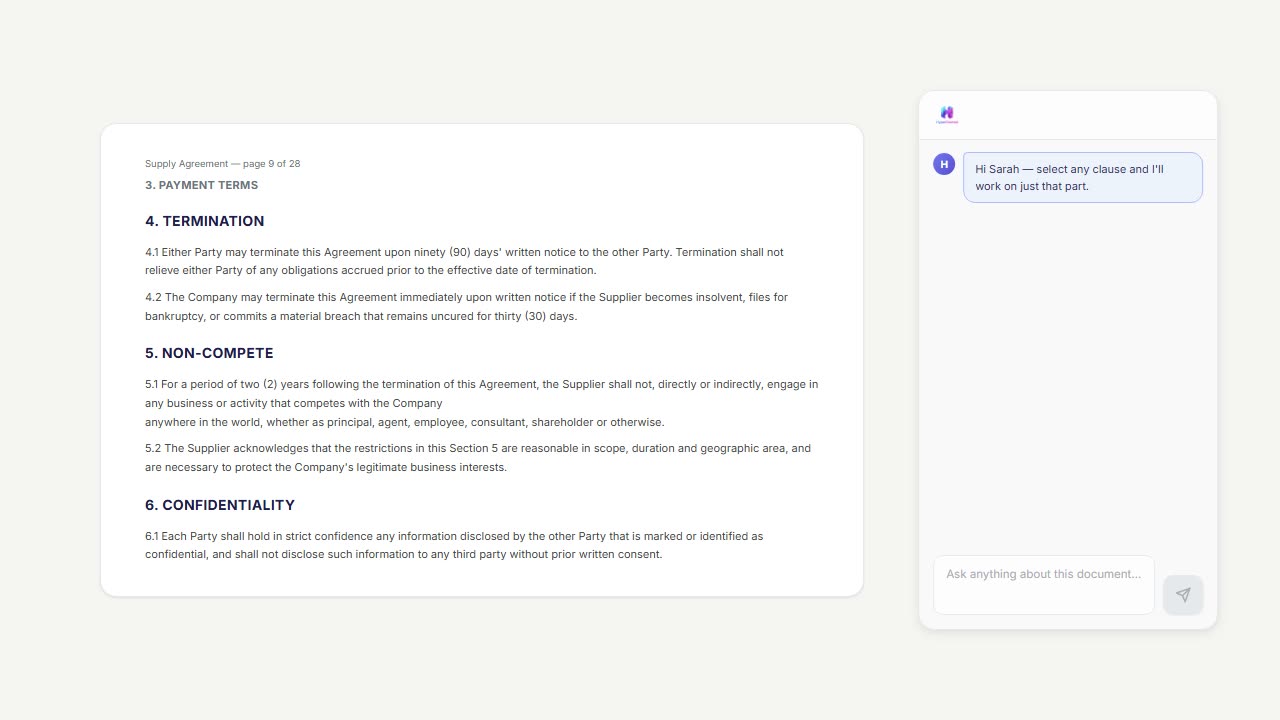Click the 'Supply Agreement — page 9 of 28' header
The height and width of the screenshot is (720, 1280).
pyautogui.click(x=222, y=164)
